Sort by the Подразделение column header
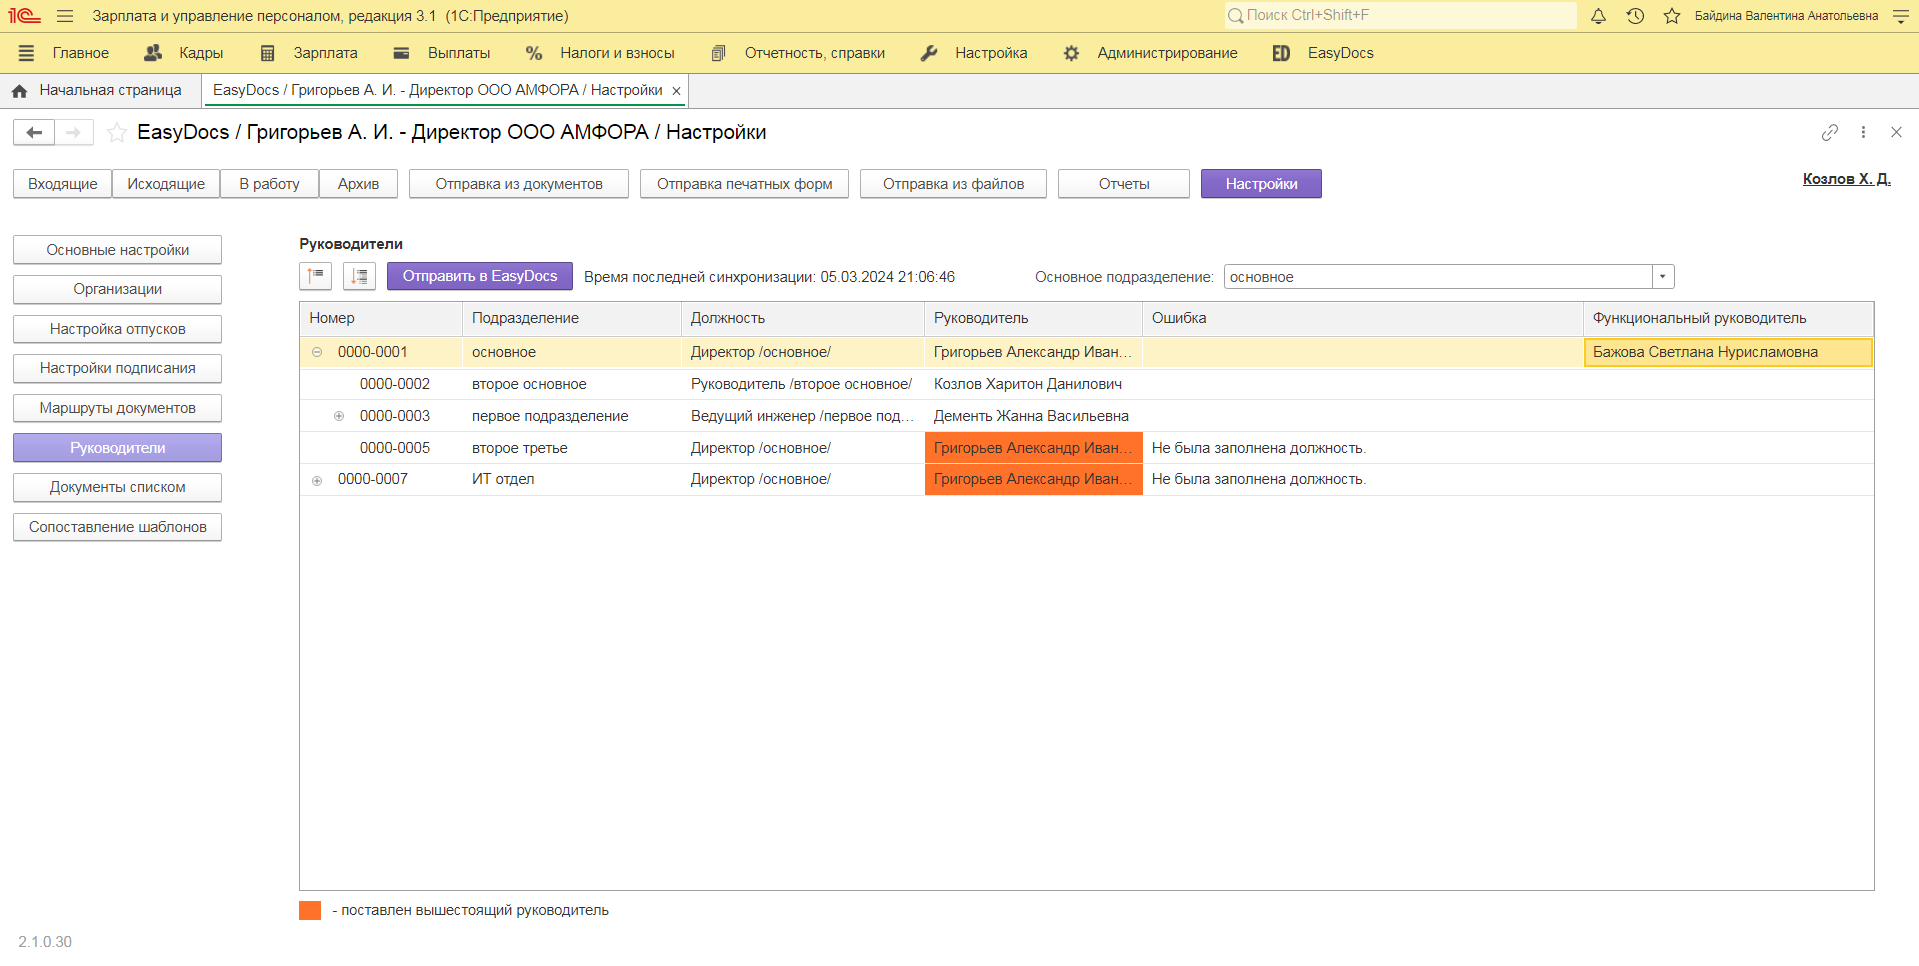This screenshot has height=966, width=1919. point(571,318)
